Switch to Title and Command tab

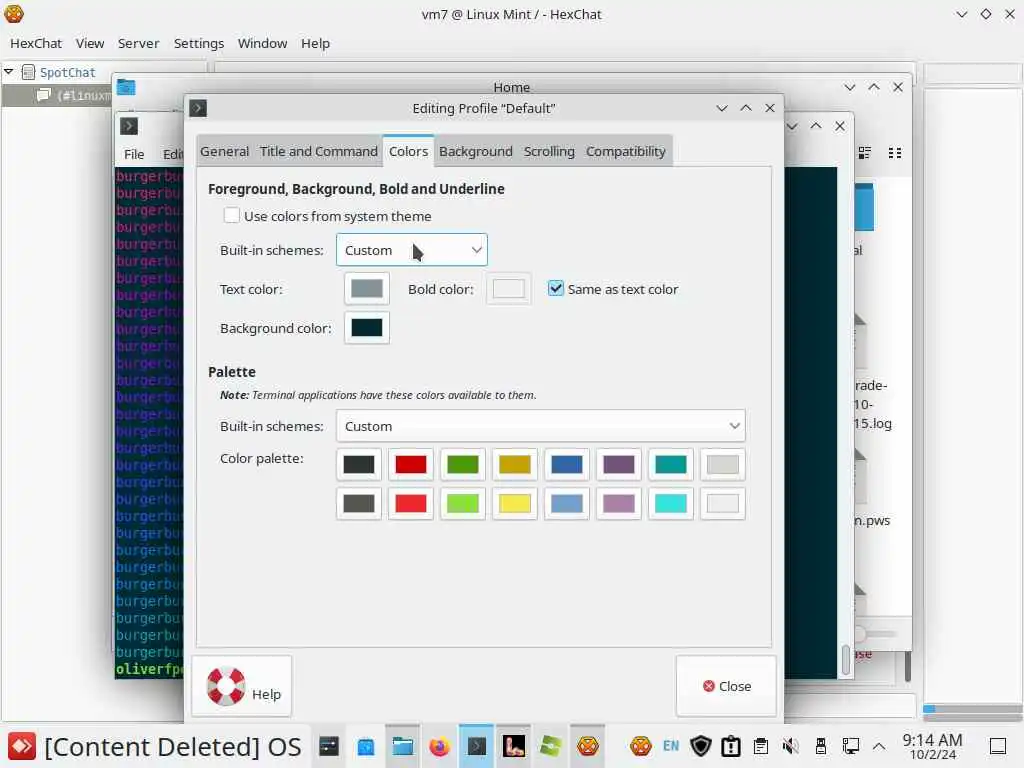319,151
